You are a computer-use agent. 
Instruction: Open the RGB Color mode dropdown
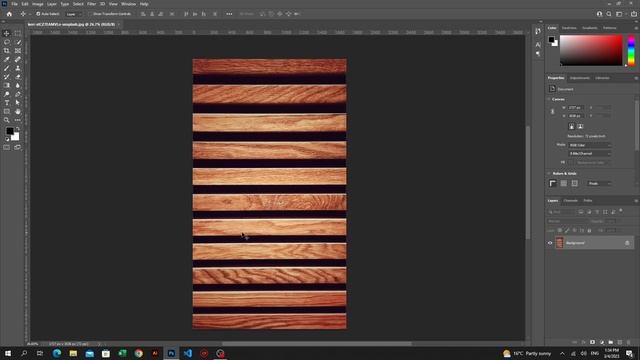(x=590, y=145)
